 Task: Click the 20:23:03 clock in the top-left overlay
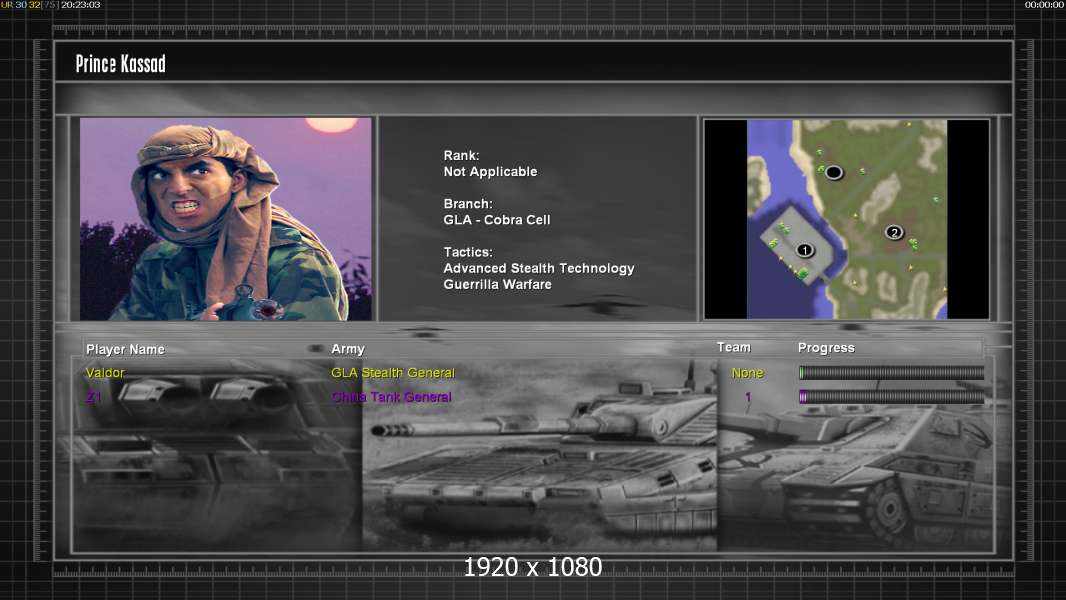[x=81, y=5]
